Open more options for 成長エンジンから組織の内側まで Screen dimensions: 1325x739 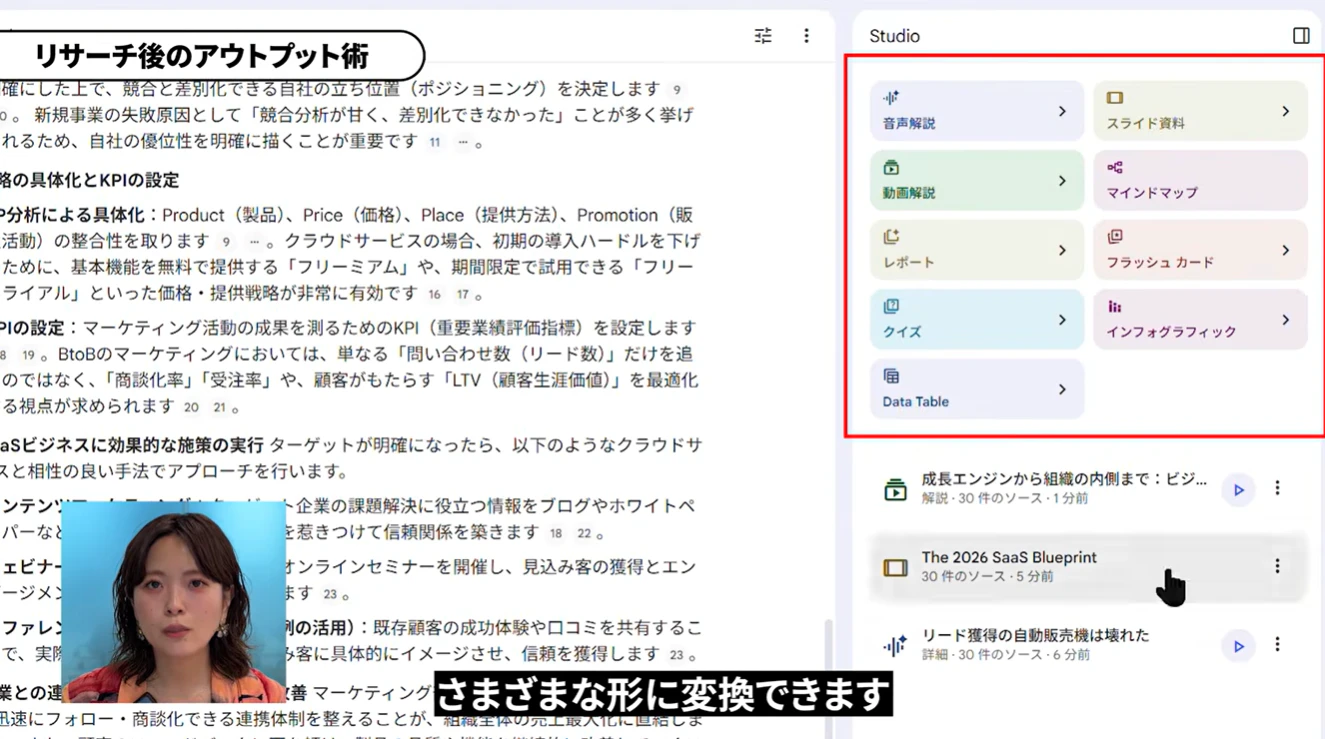point(1277,488)
